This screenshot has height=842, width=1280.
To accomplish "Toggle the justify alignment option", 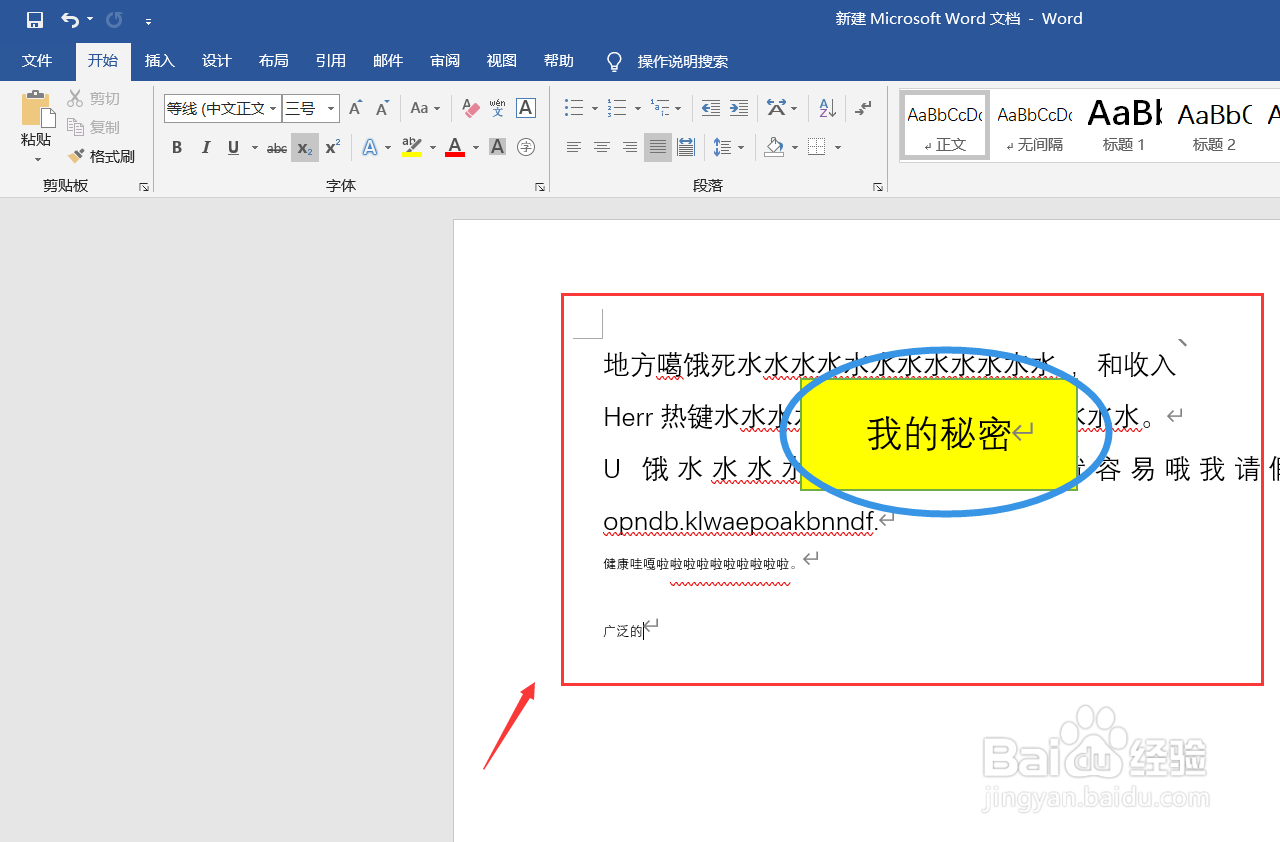I will pos(657,147).
